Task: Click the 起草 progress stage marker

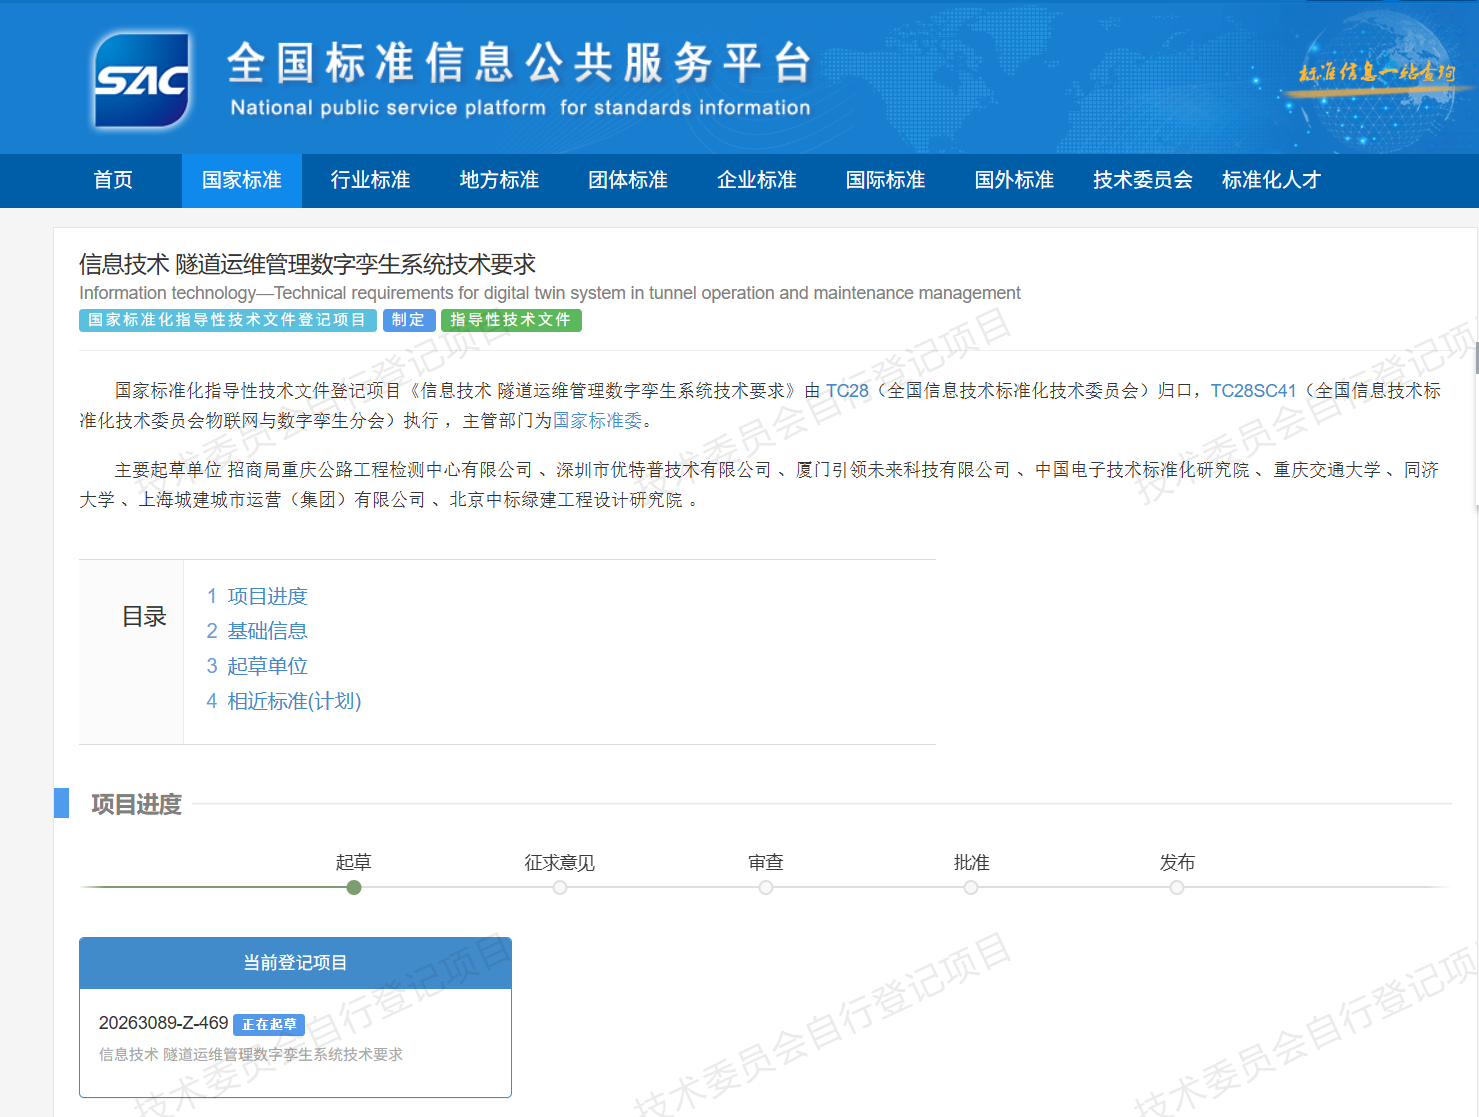Action: point(354,887)
